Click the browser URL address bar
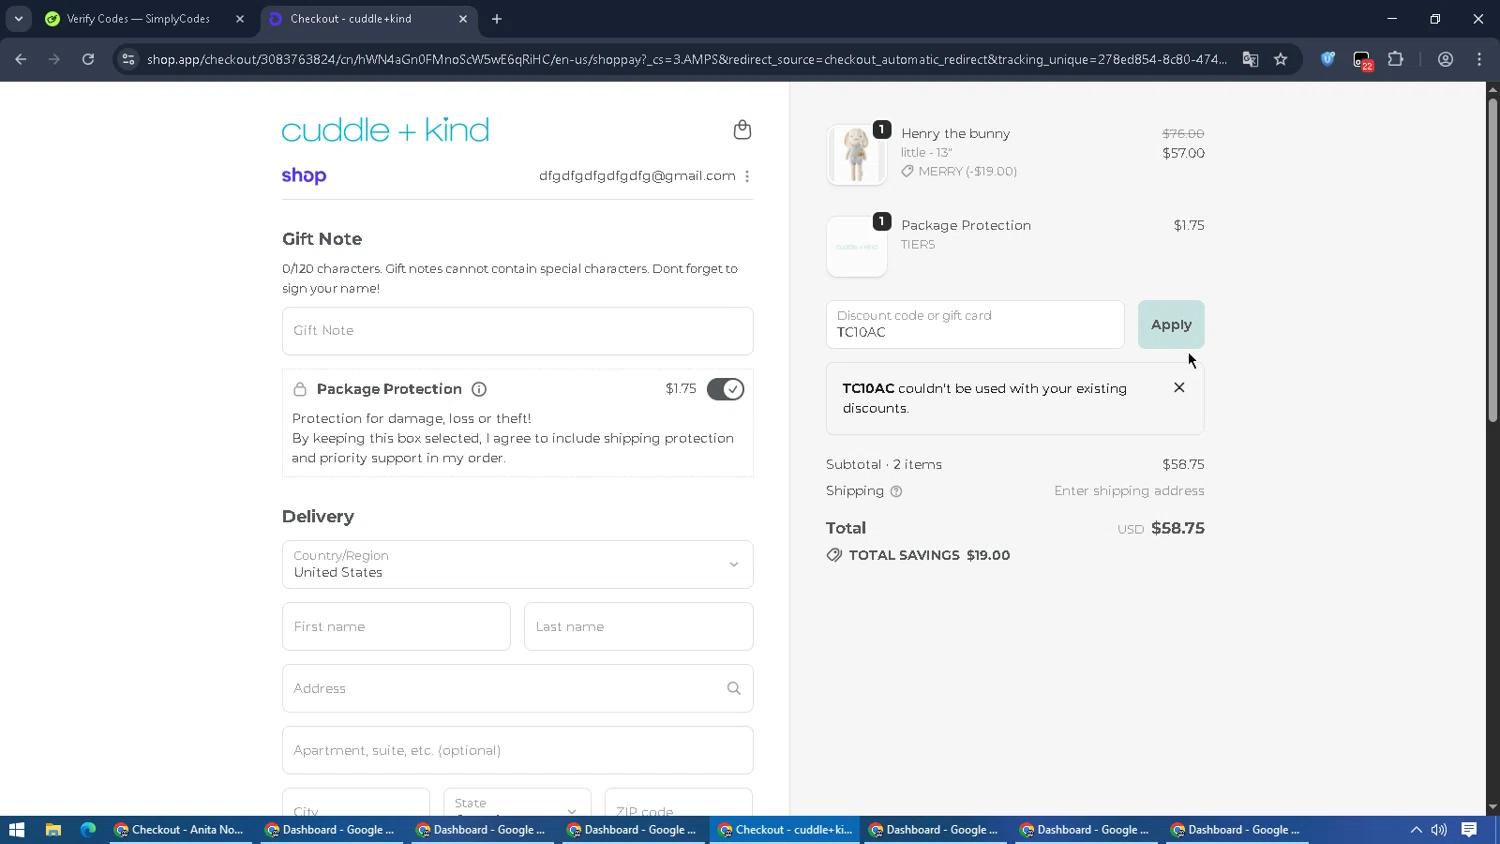 (x=686, y=59)
